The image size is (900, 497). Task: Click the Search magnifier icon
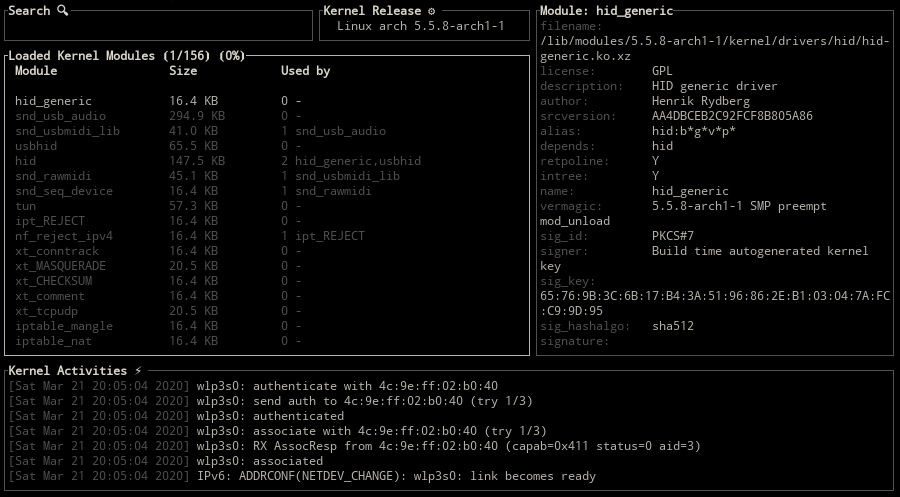pyautogui.click(x=63, y=11)
